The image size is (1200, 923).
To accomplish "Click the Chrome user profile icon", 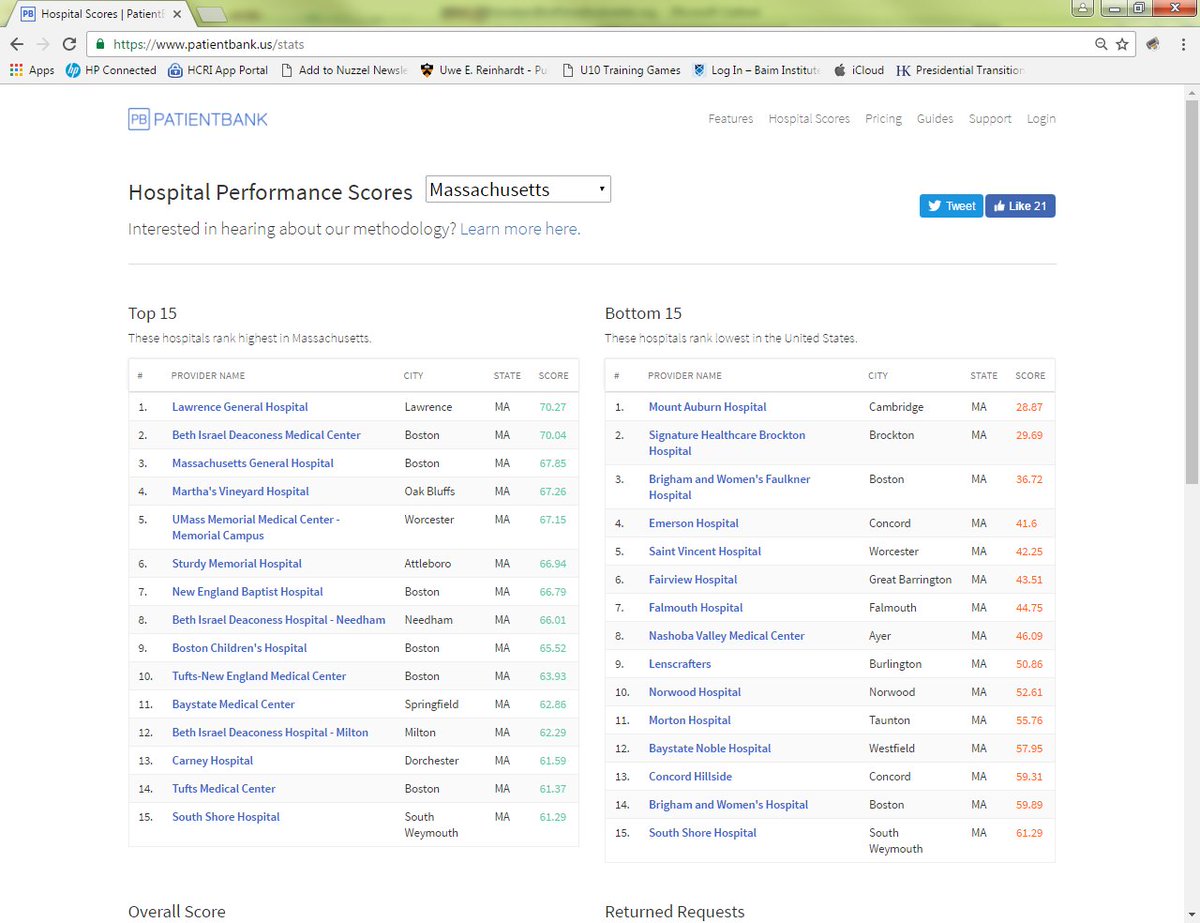I will click(x=1082, y=8).
